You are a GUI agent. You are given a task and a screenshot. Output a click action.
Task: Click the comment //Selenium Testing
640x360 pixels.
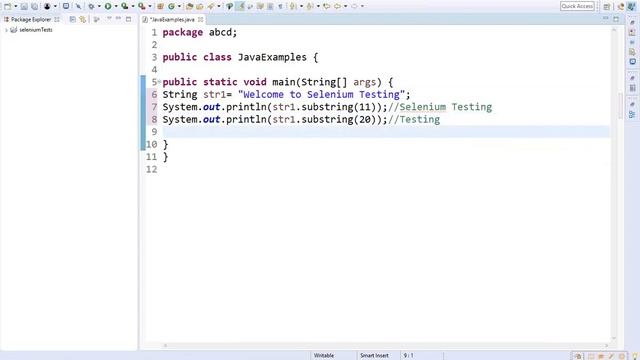tap(440, 107)
